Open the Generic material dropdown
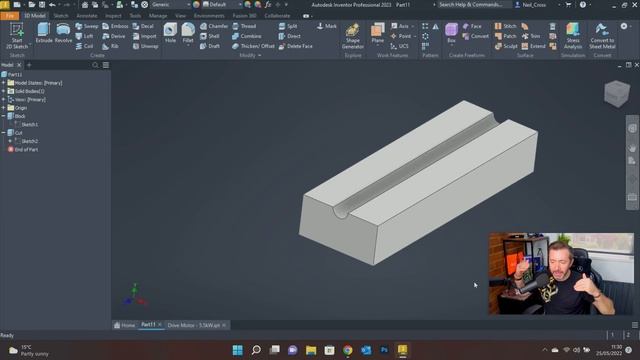Viewport: 640px width, 360px height. pos(171,4)
